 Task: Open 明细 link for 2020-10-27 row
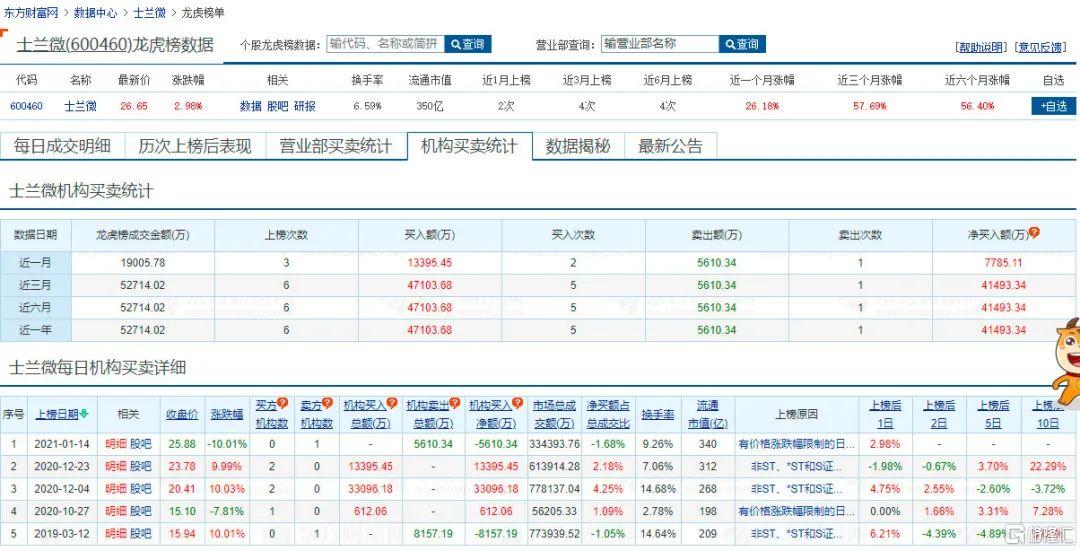point(116,511)
